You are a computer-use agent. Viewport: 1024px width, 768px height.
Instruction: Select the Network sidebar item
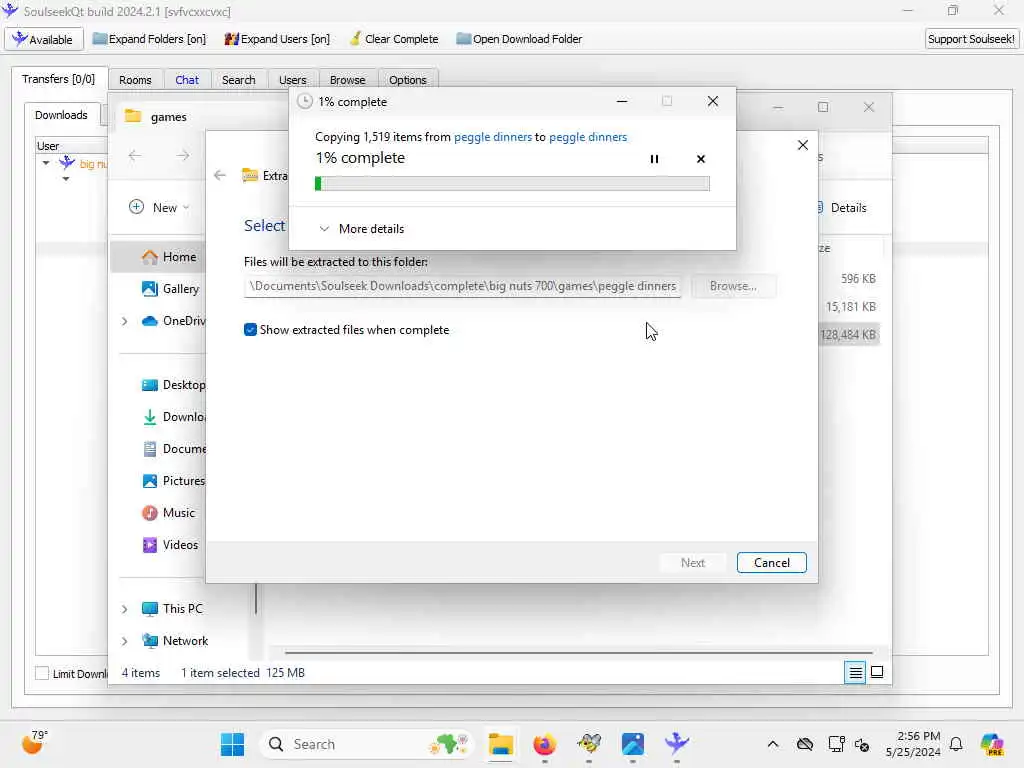(x=175, y=641)
